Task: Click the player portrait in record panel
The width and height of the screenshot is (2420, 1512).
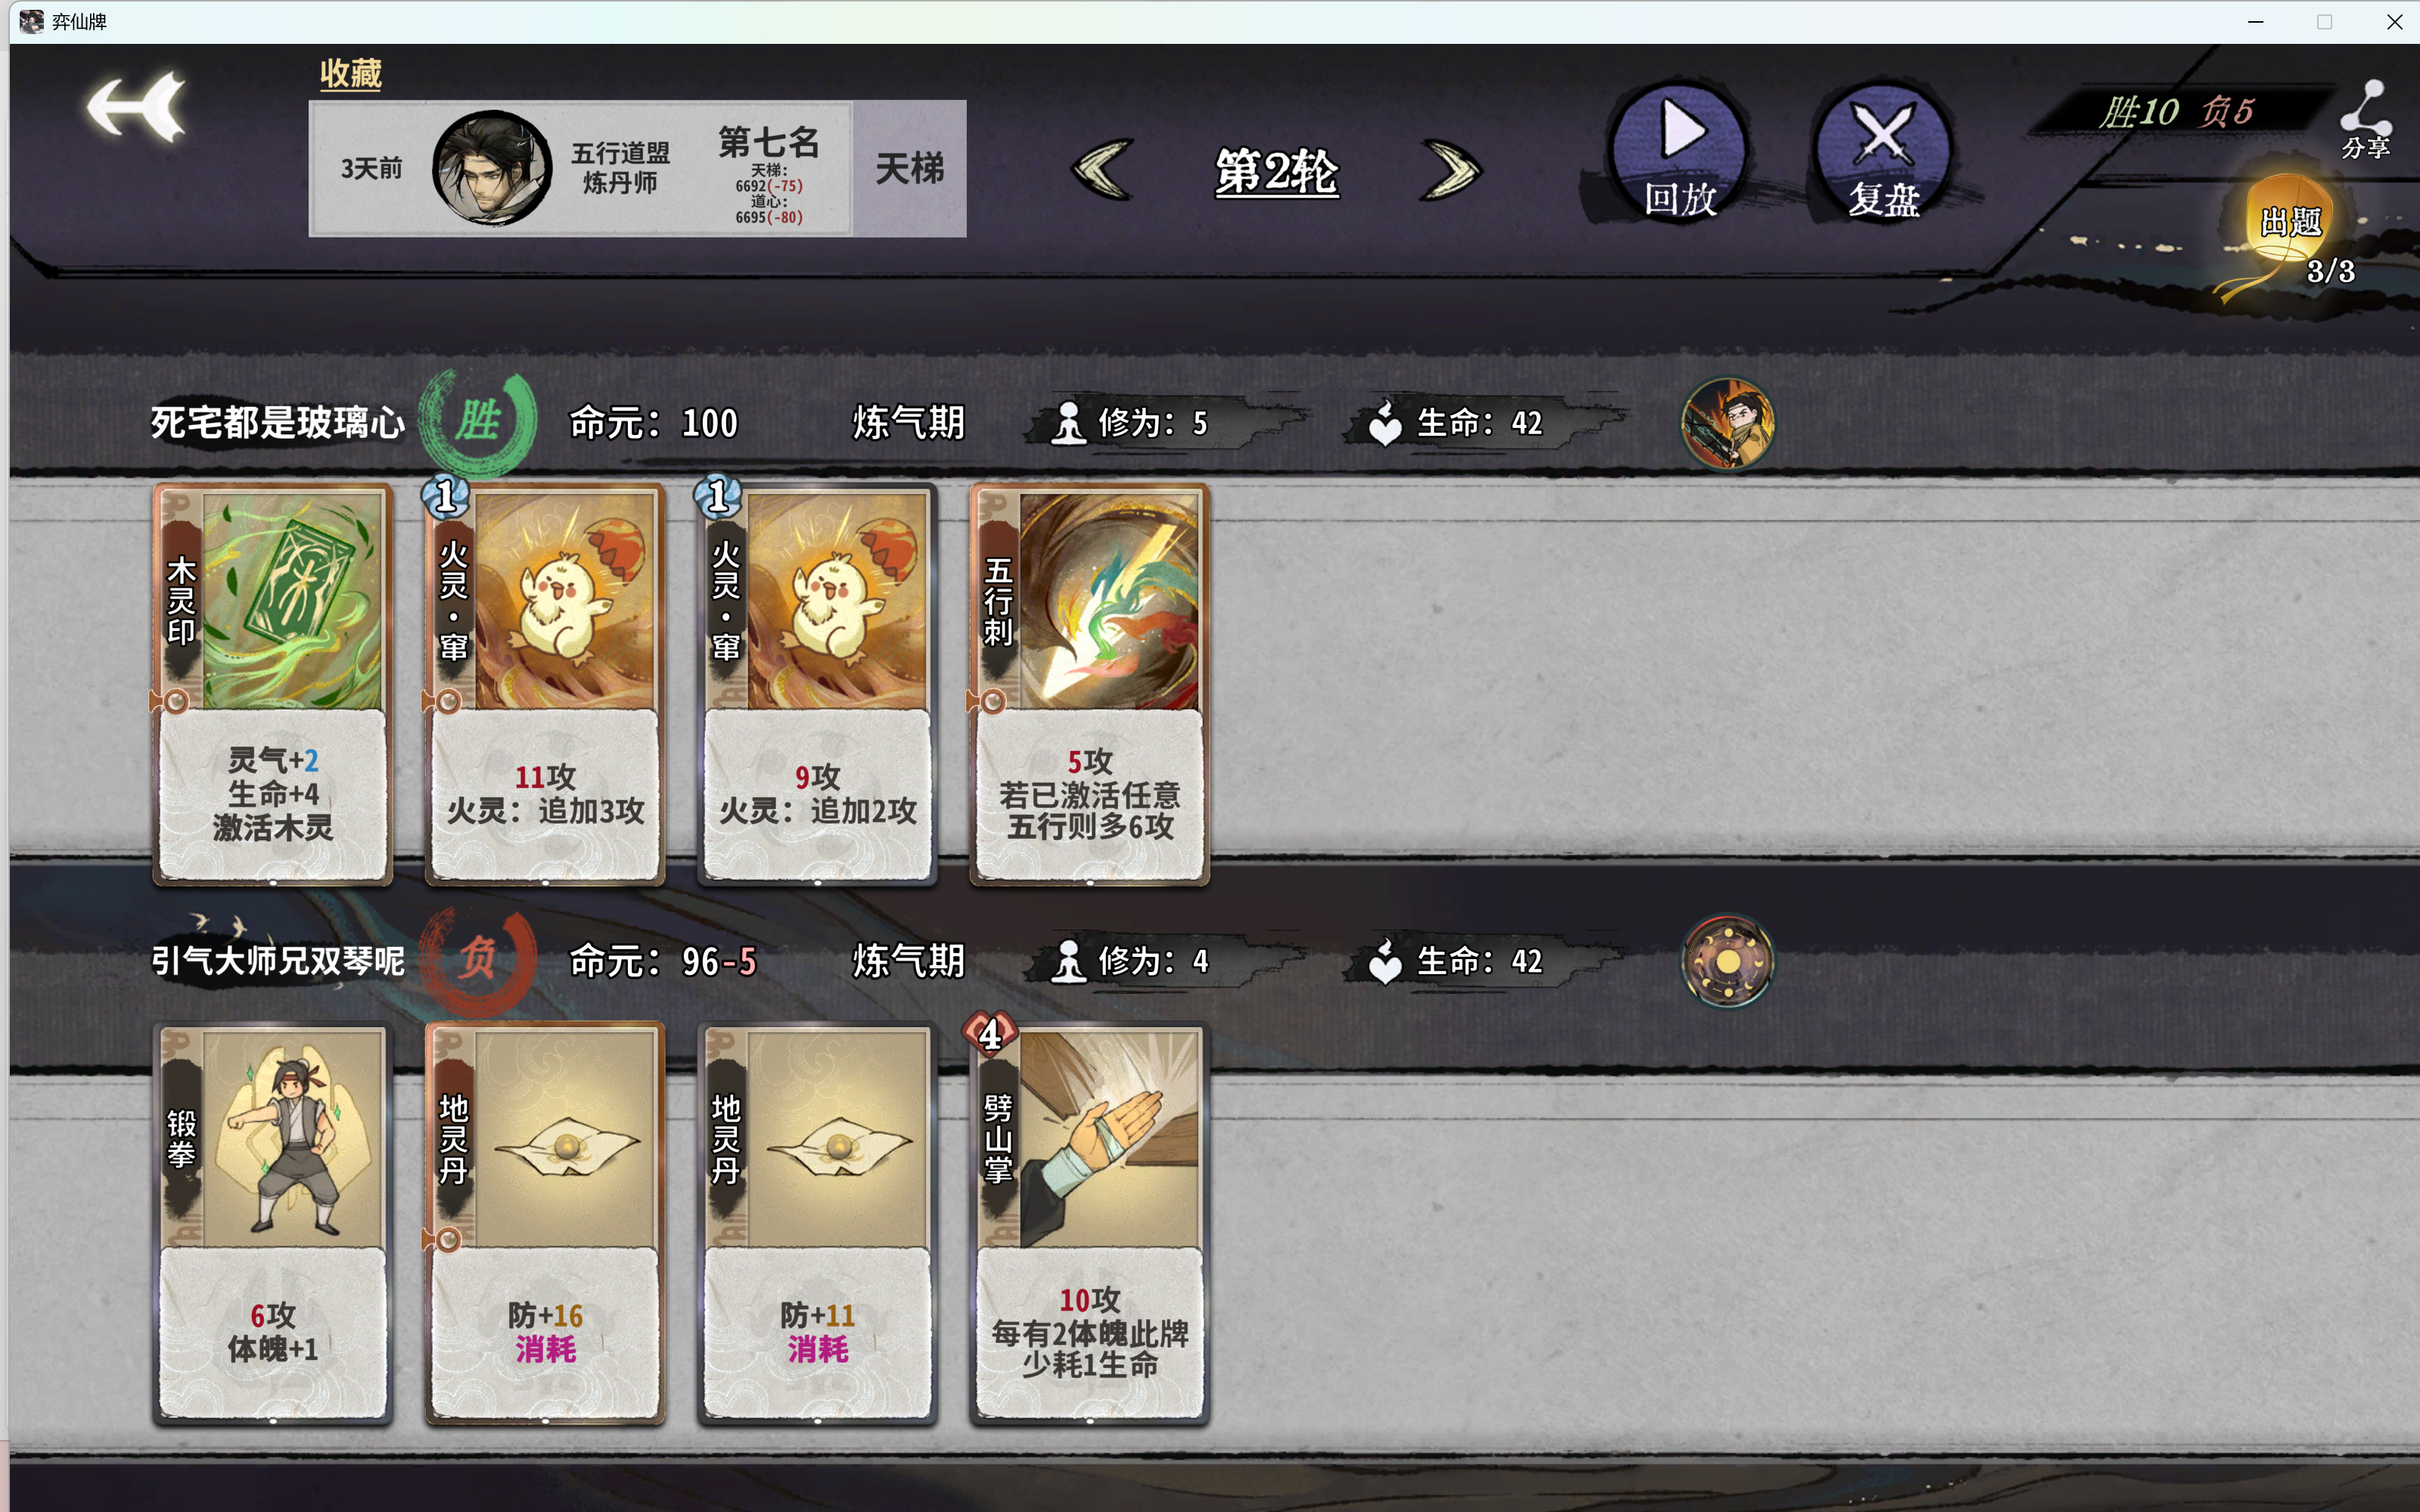Action: 491,168
